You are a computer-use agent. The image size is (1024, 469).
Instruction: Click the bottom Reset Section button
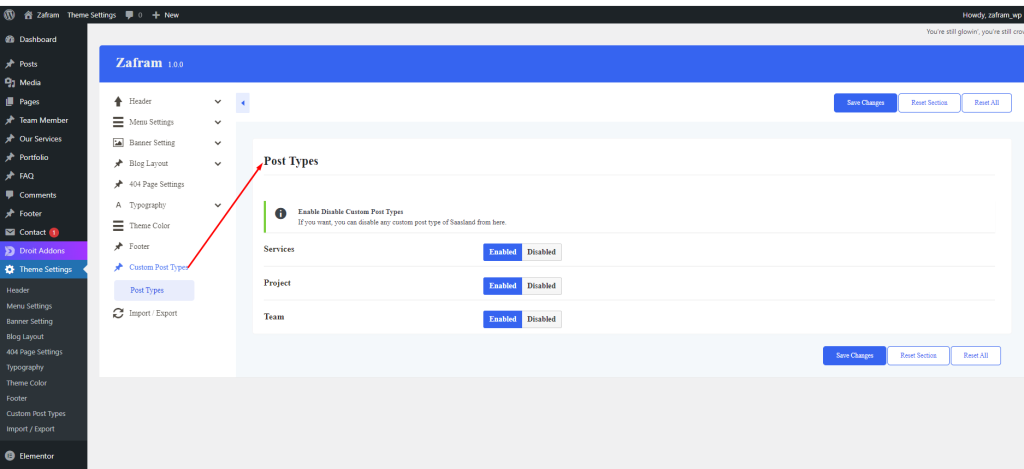[x=918, y=355]
